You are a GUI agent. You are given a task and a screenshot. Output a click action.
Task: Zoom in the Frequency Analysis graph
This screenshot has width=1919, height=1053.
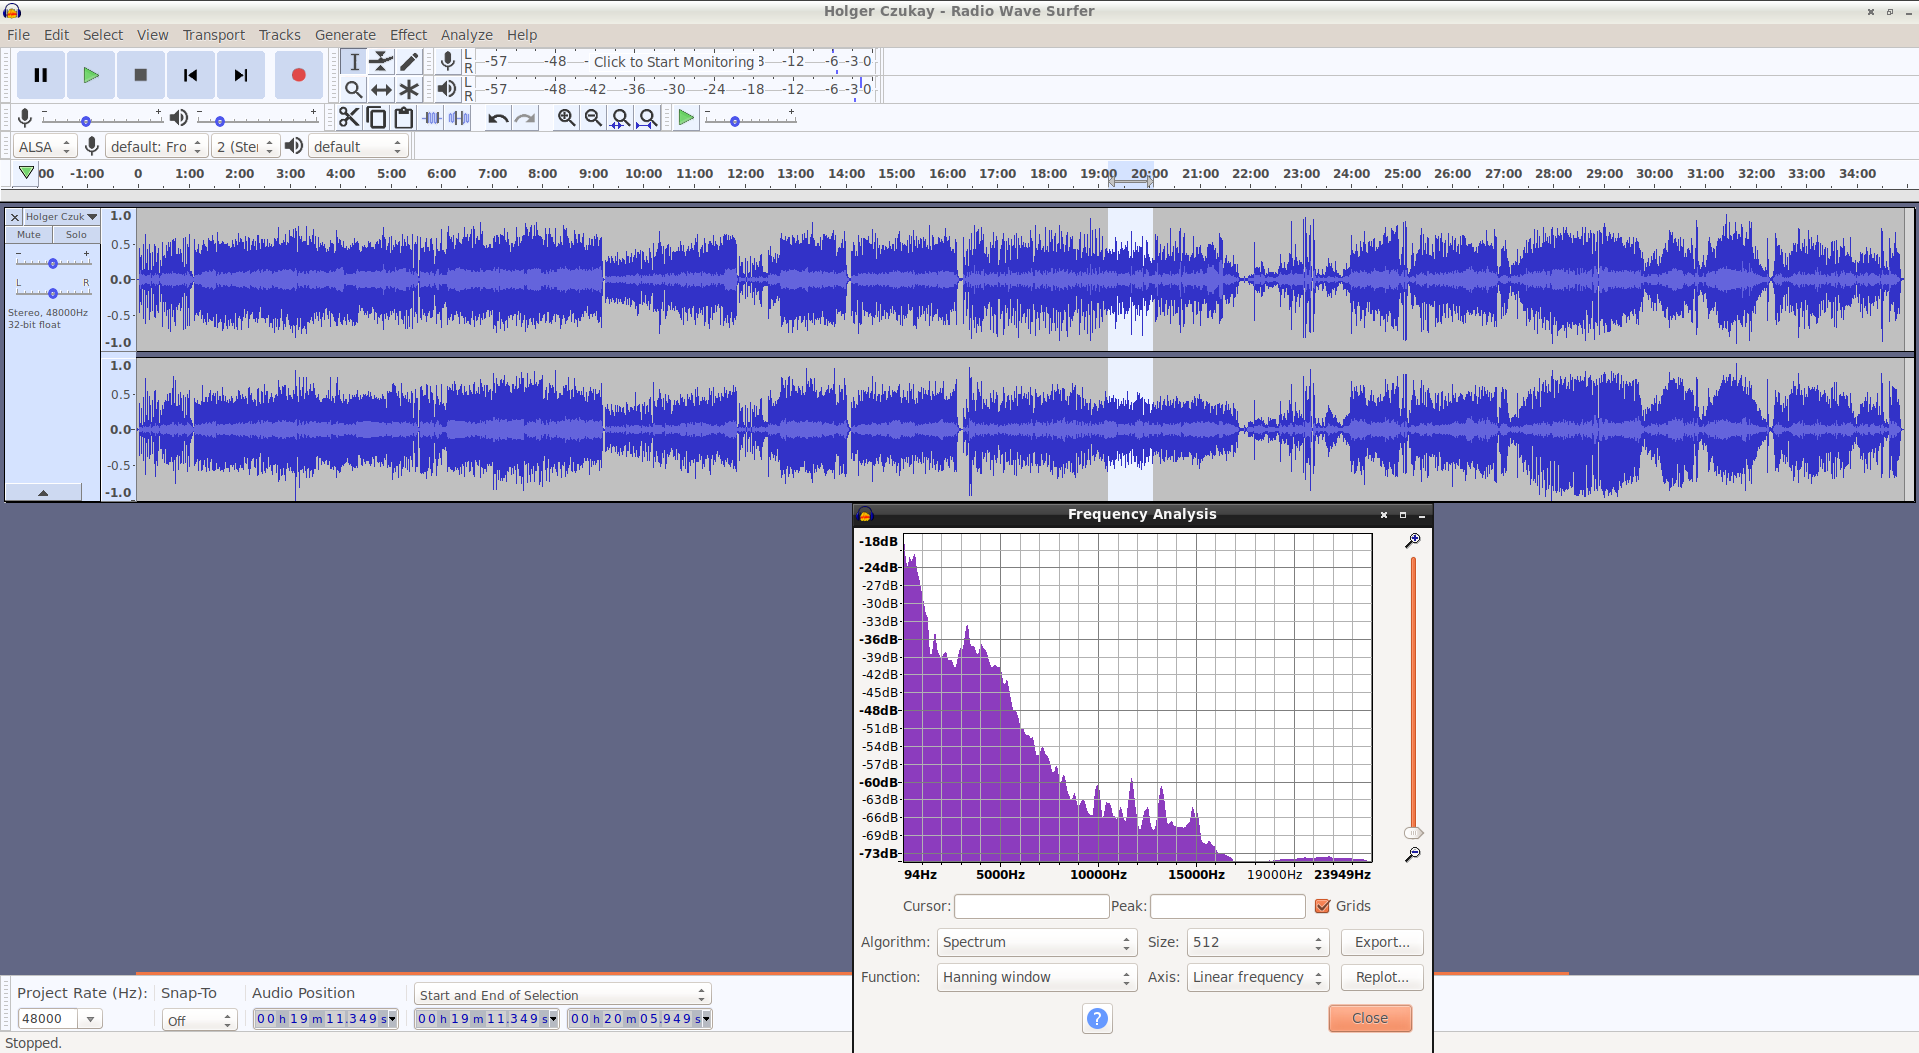point(1413,540)
